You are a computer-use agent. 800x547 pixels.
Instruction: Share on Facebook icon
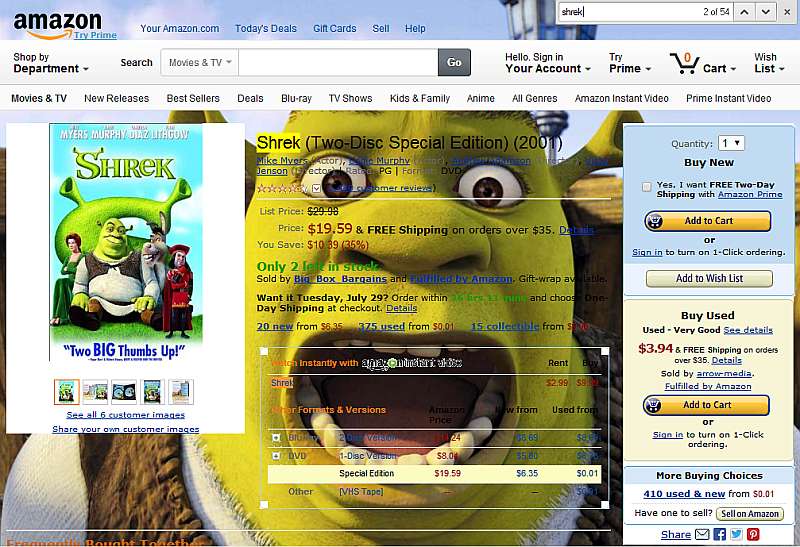pyautogui.click(x=719, y=534)
